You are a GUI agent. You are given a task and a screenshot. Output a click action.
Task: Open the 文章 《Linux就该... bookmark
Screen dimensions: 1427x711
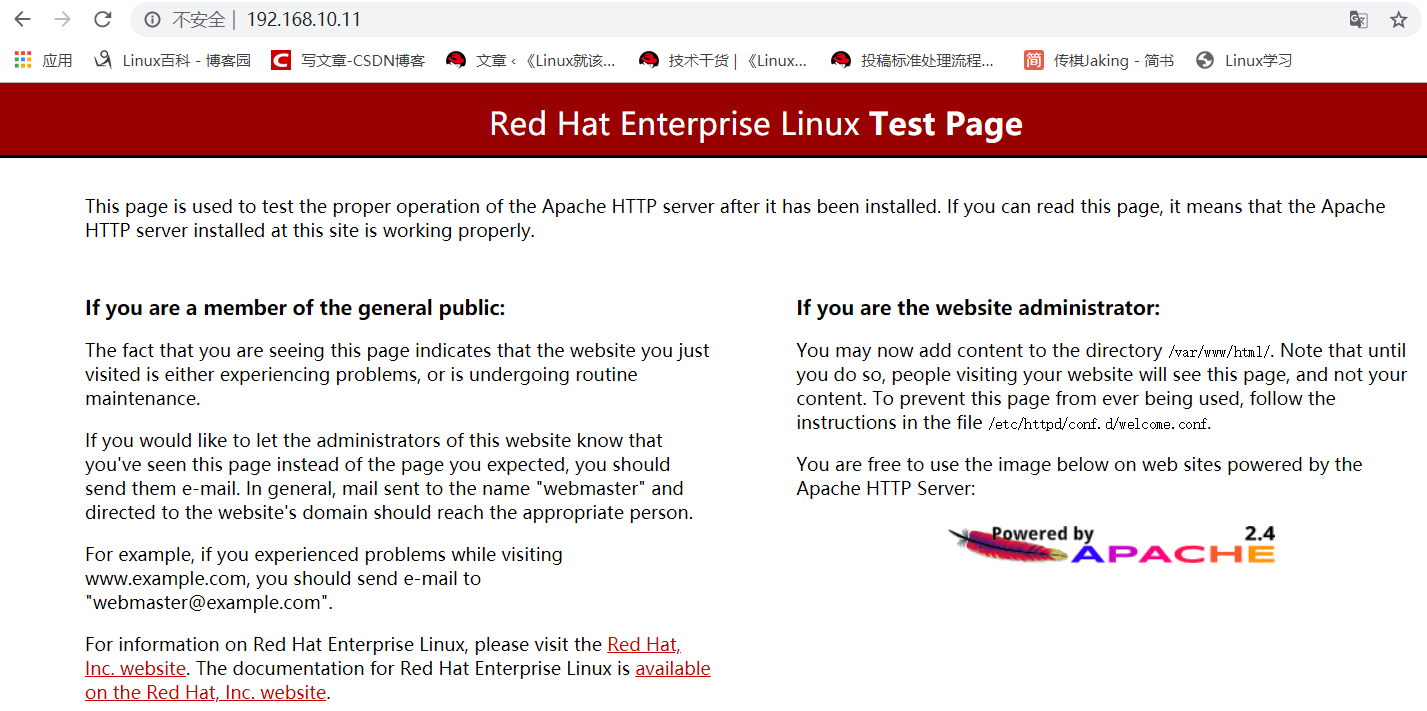pyautogui.click(x=531, y=60)
